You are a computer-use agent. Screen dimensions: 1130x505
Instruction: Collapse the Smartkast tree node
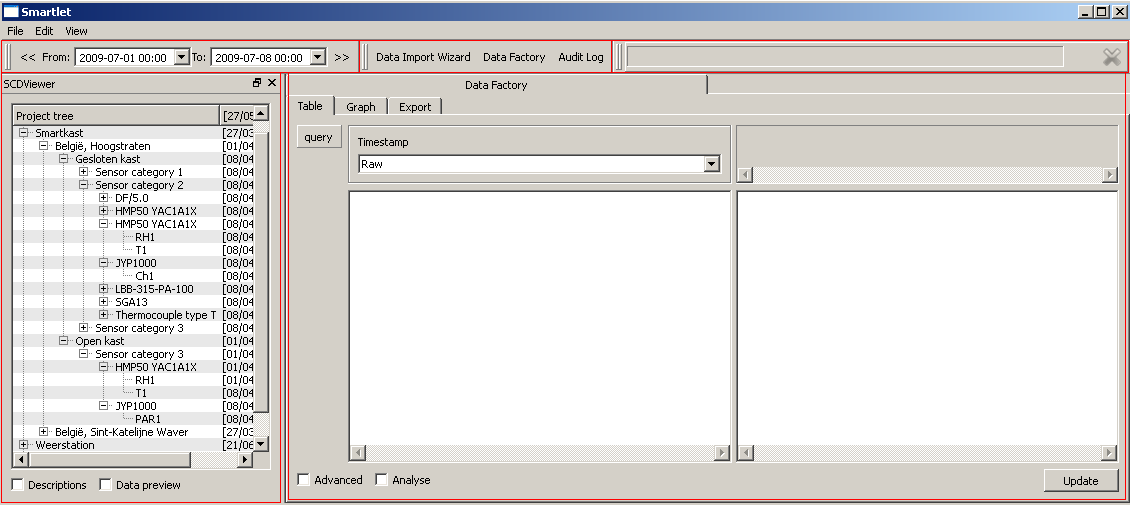24,133
